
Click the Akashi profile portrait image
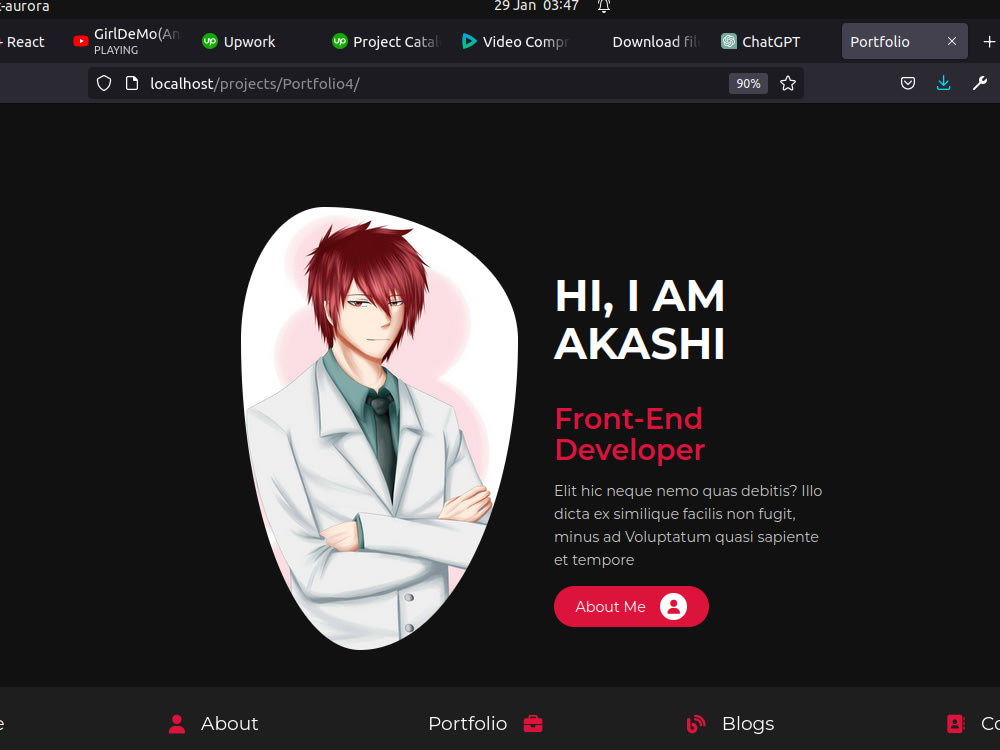(x=379, y=428)
